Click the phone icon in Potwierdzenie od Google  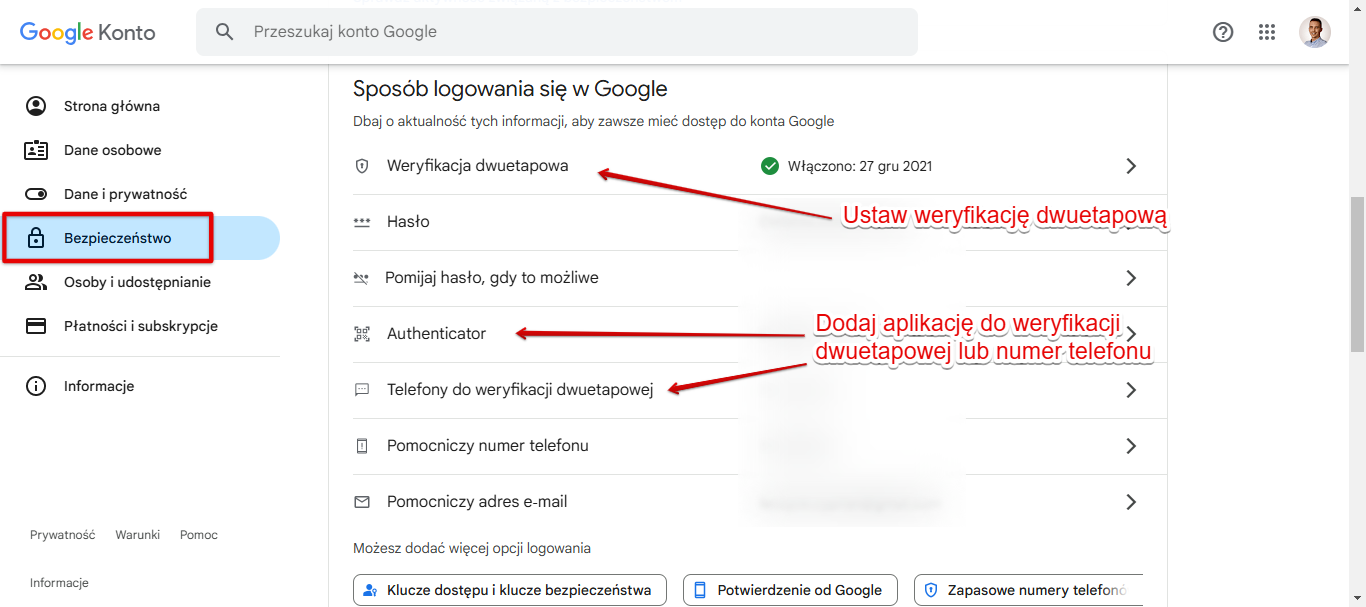tap(700, 590)
